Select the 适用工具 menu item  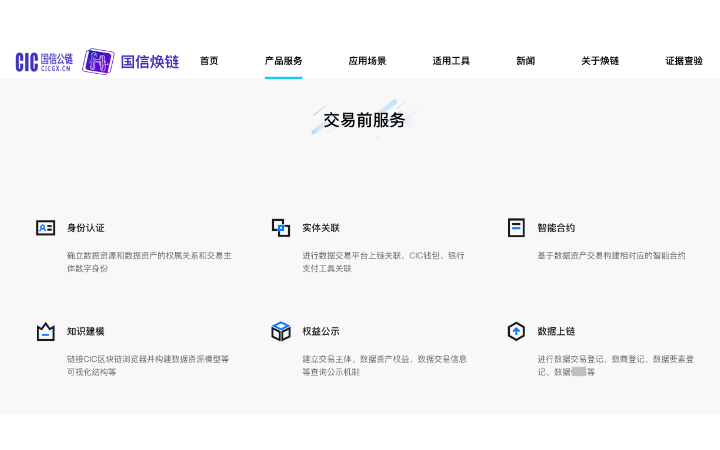pos(451,61)
